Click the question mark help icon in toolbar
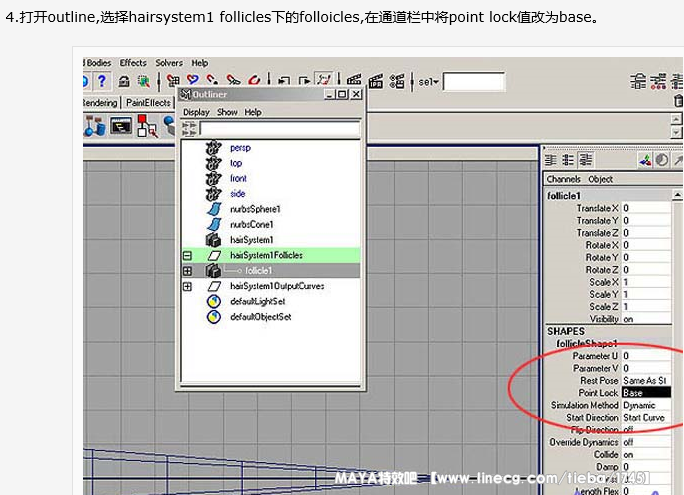 [101, 81]
